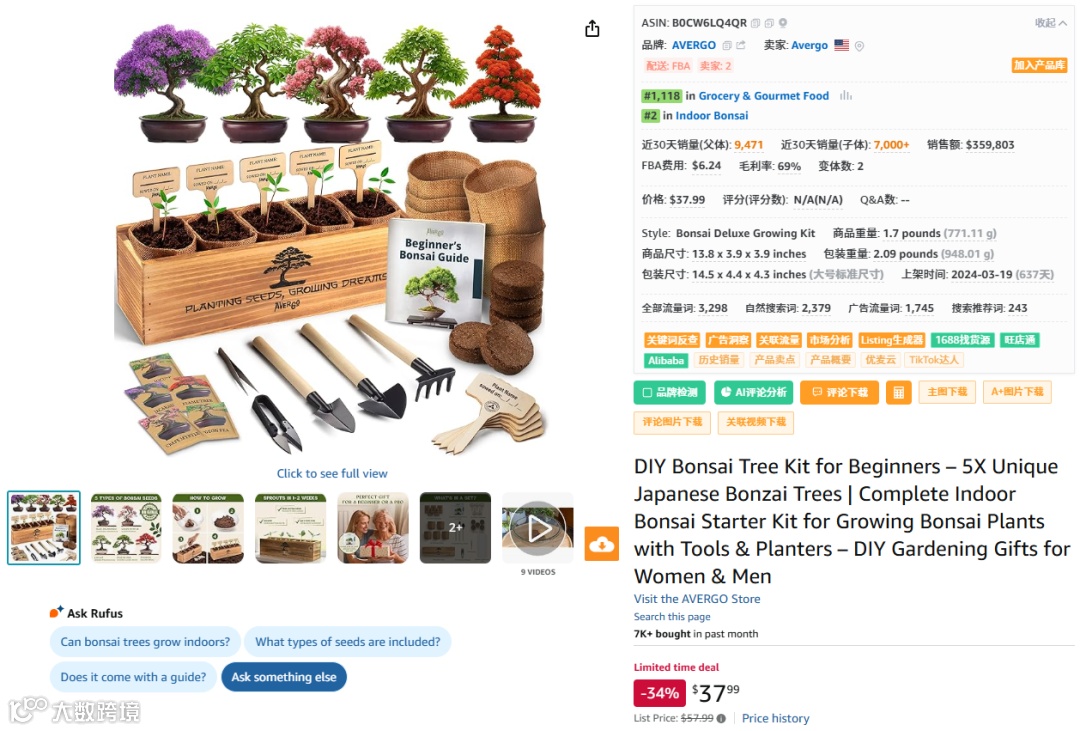
Task: Click the orange cloud download icon
Action: pos(601,544)
